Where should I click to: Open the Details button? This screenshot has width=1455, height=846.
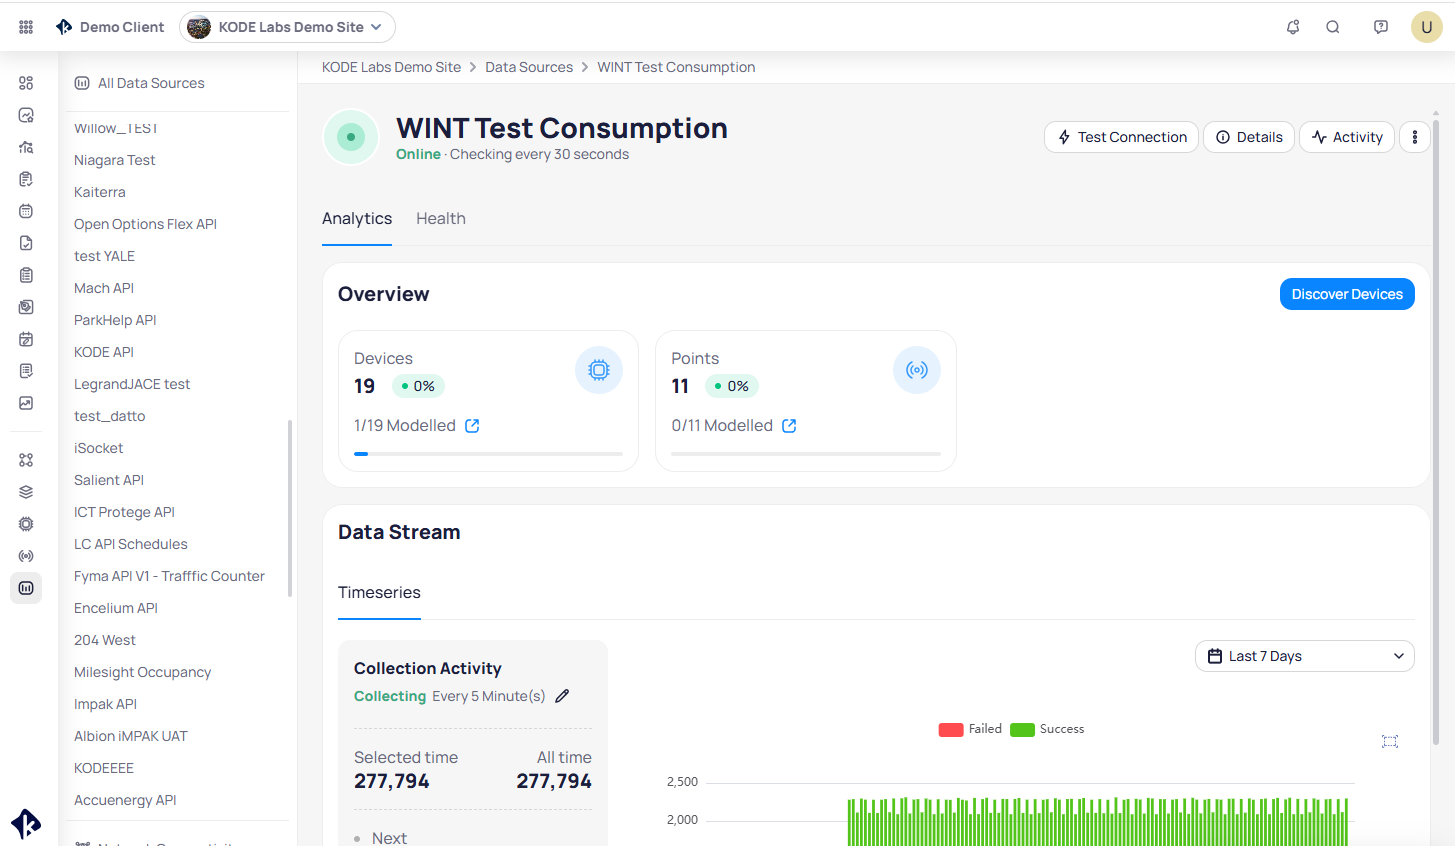(1249, 137)
